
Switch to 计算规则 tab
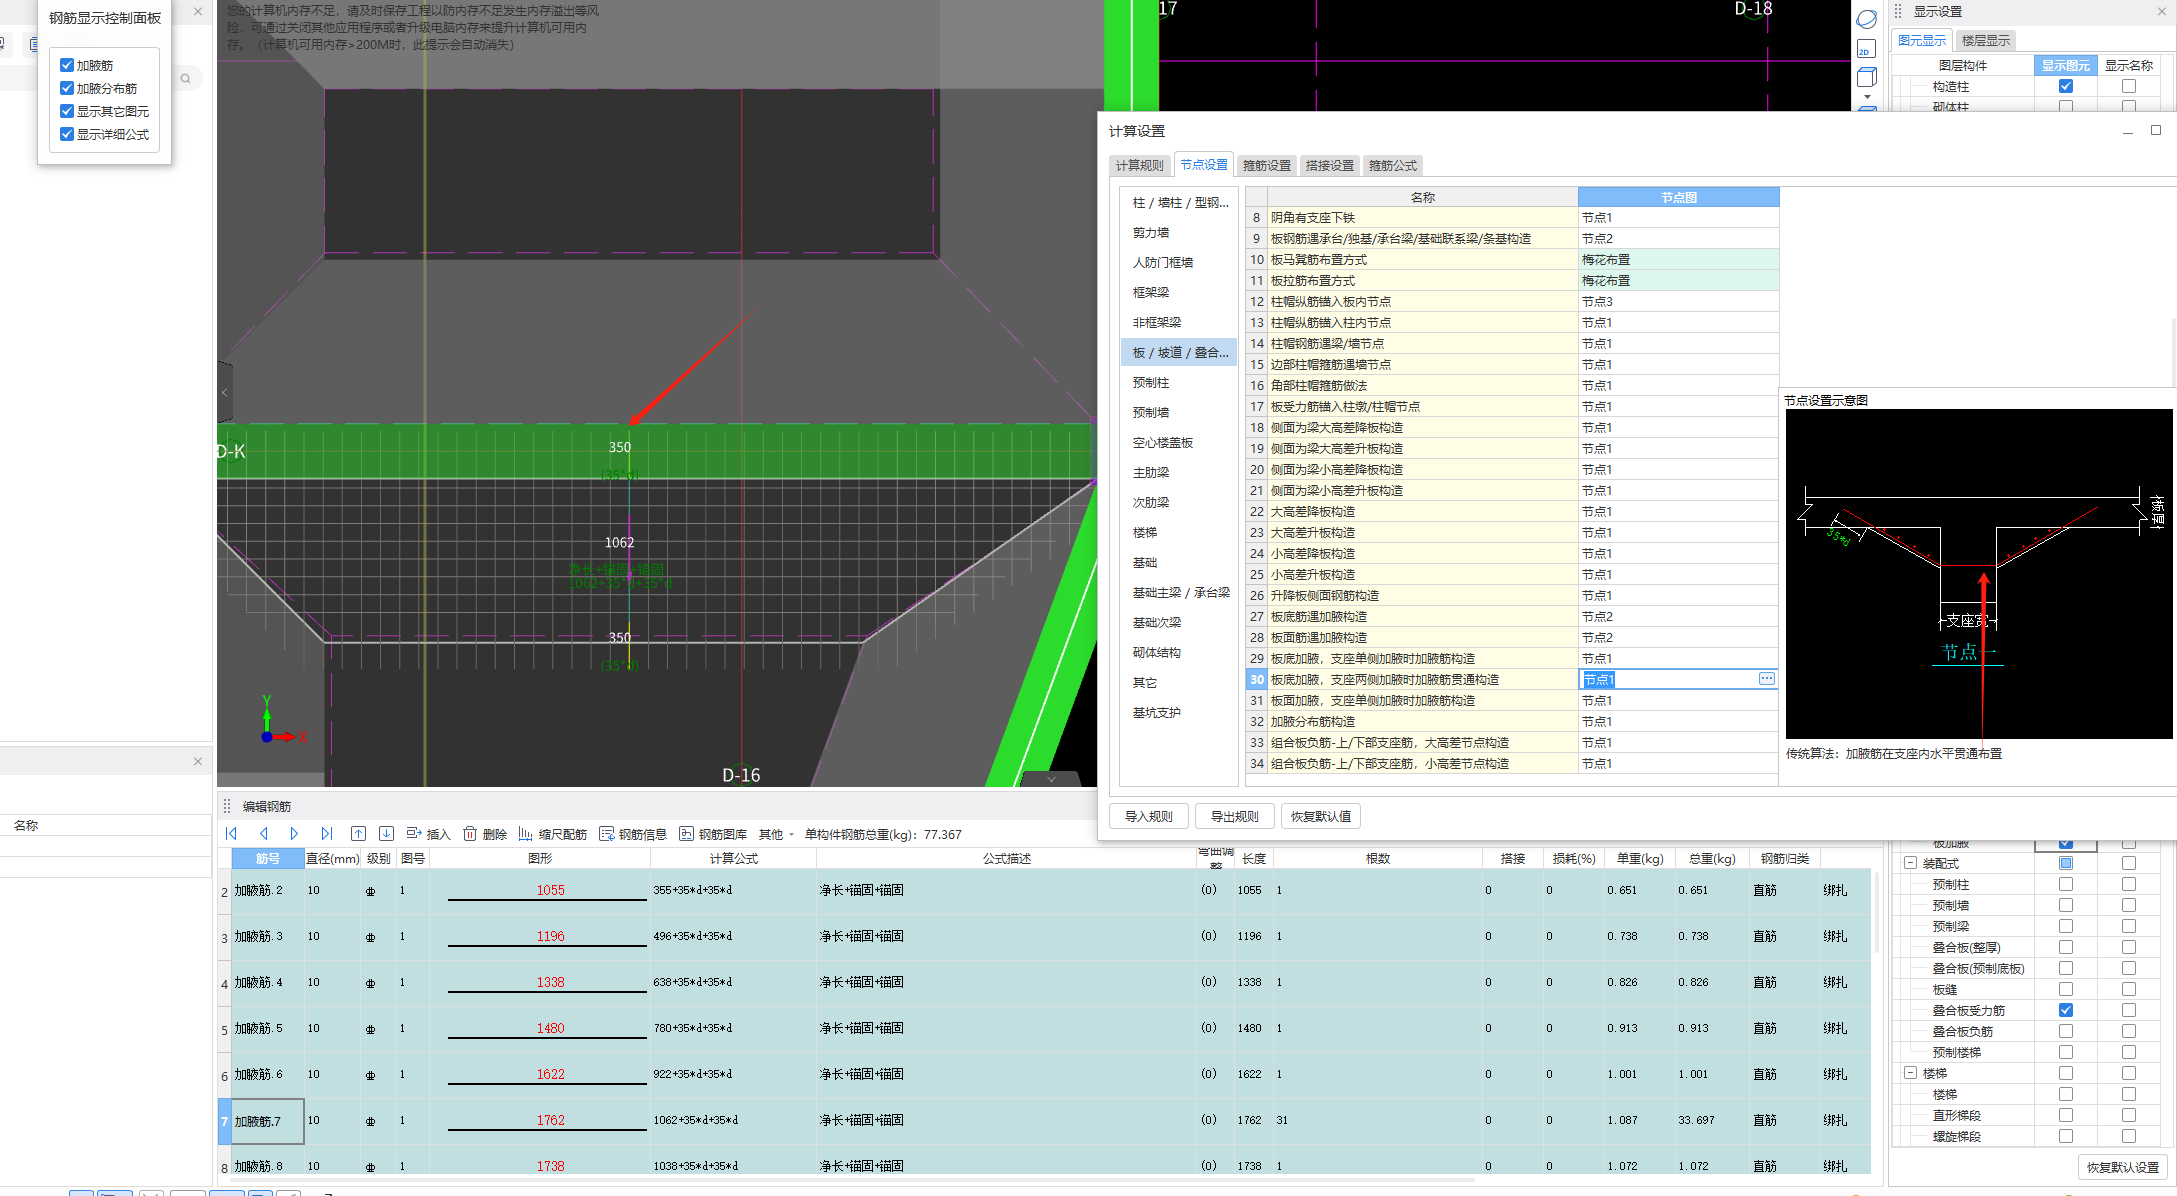pos(1140,165)
